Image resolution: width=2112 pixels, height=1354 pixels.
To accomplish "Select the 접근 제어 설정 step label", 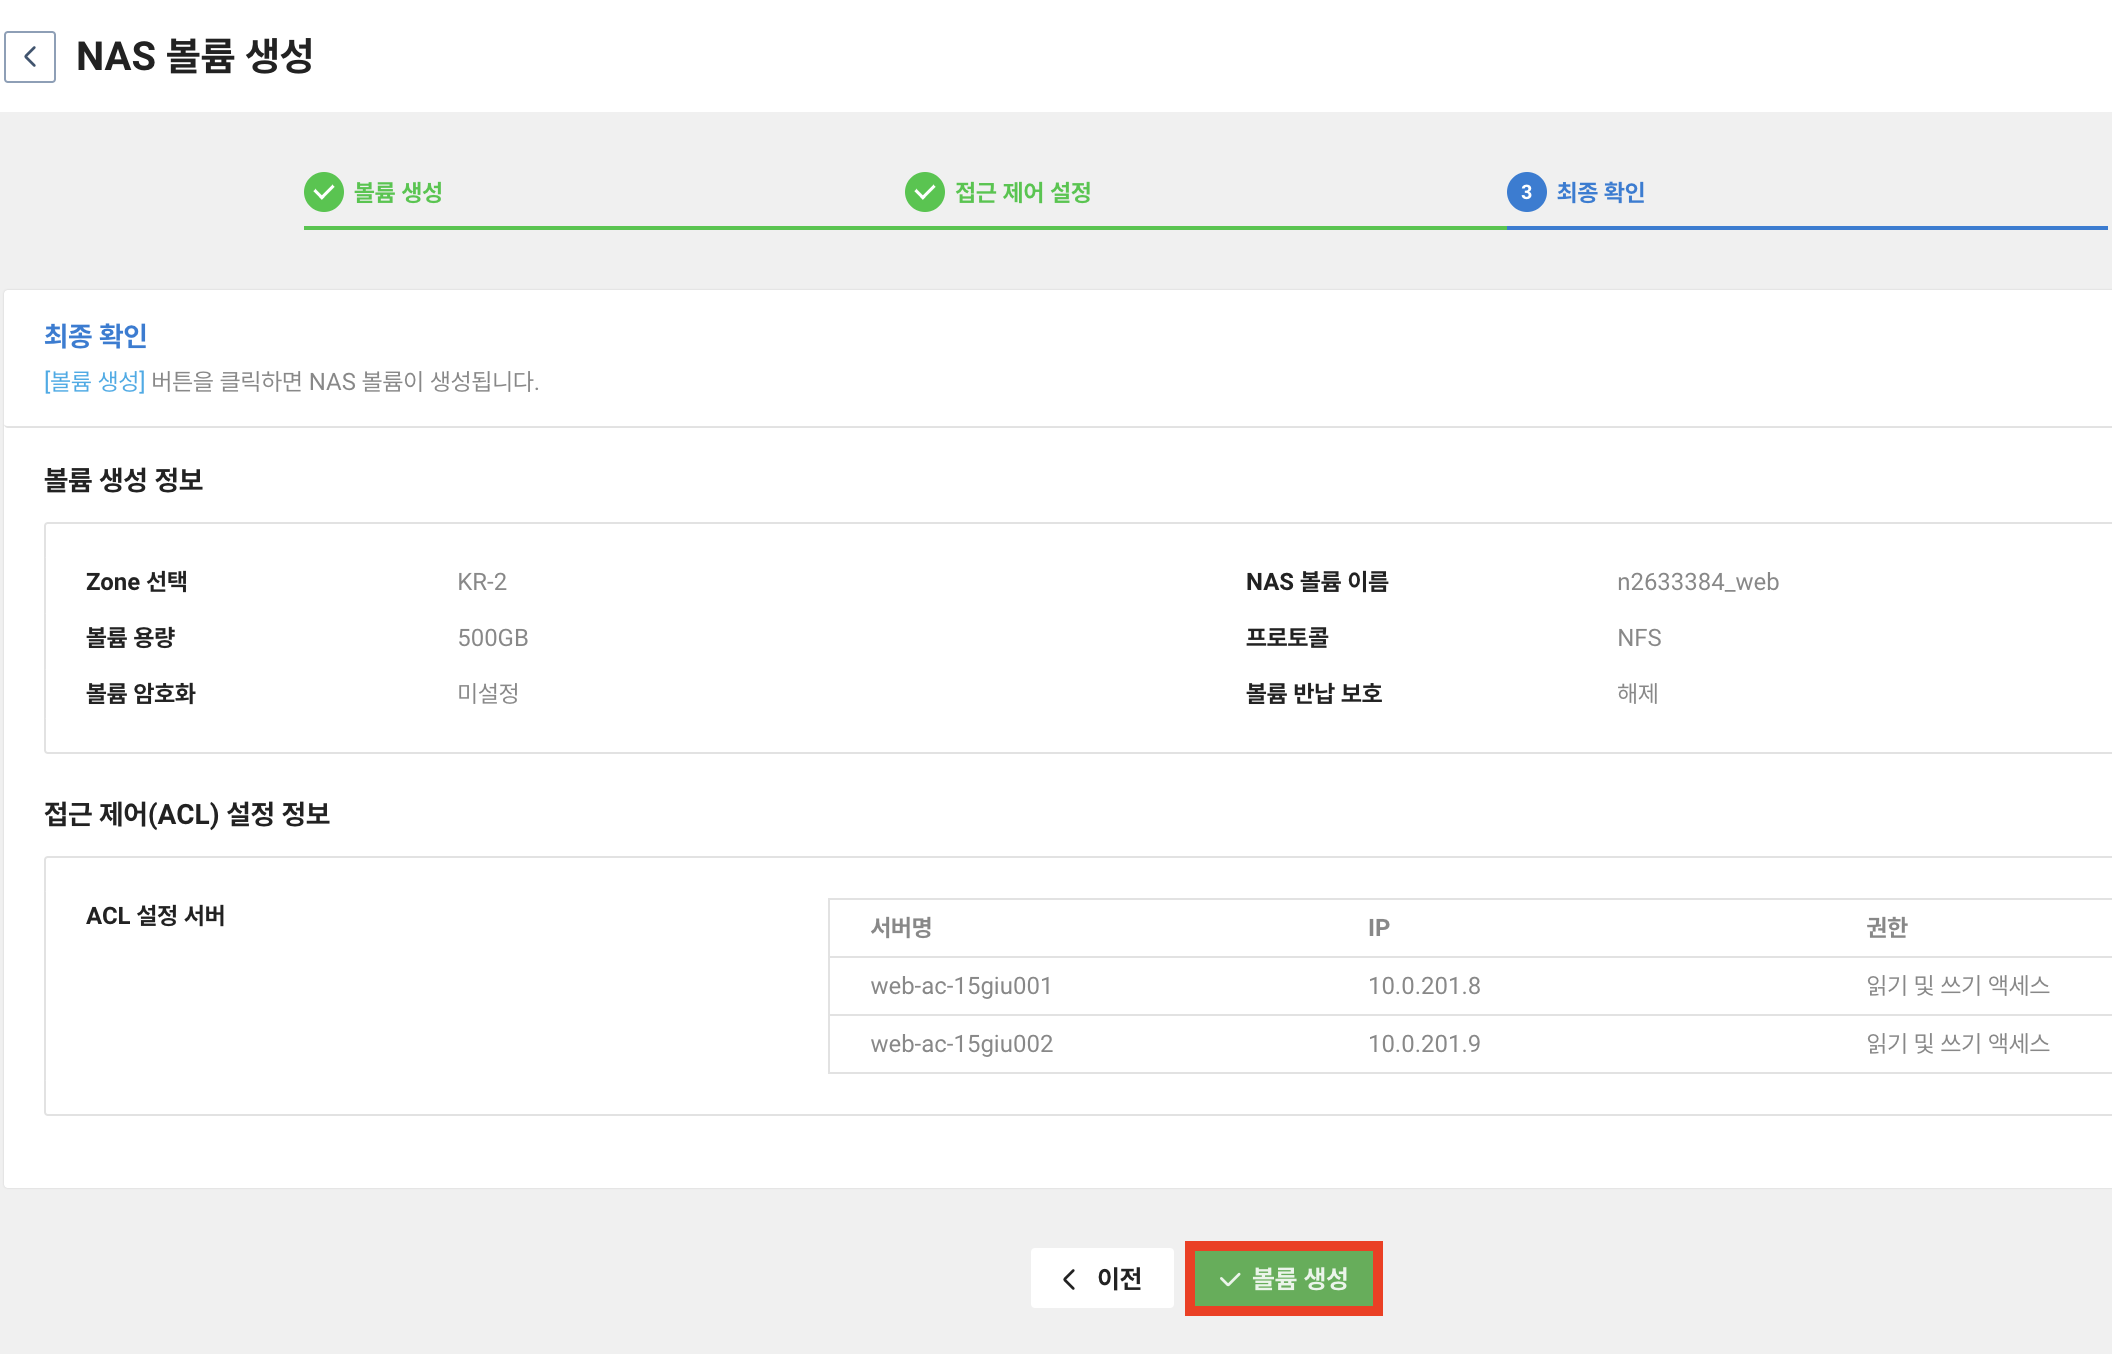I will coord(1022,192).
